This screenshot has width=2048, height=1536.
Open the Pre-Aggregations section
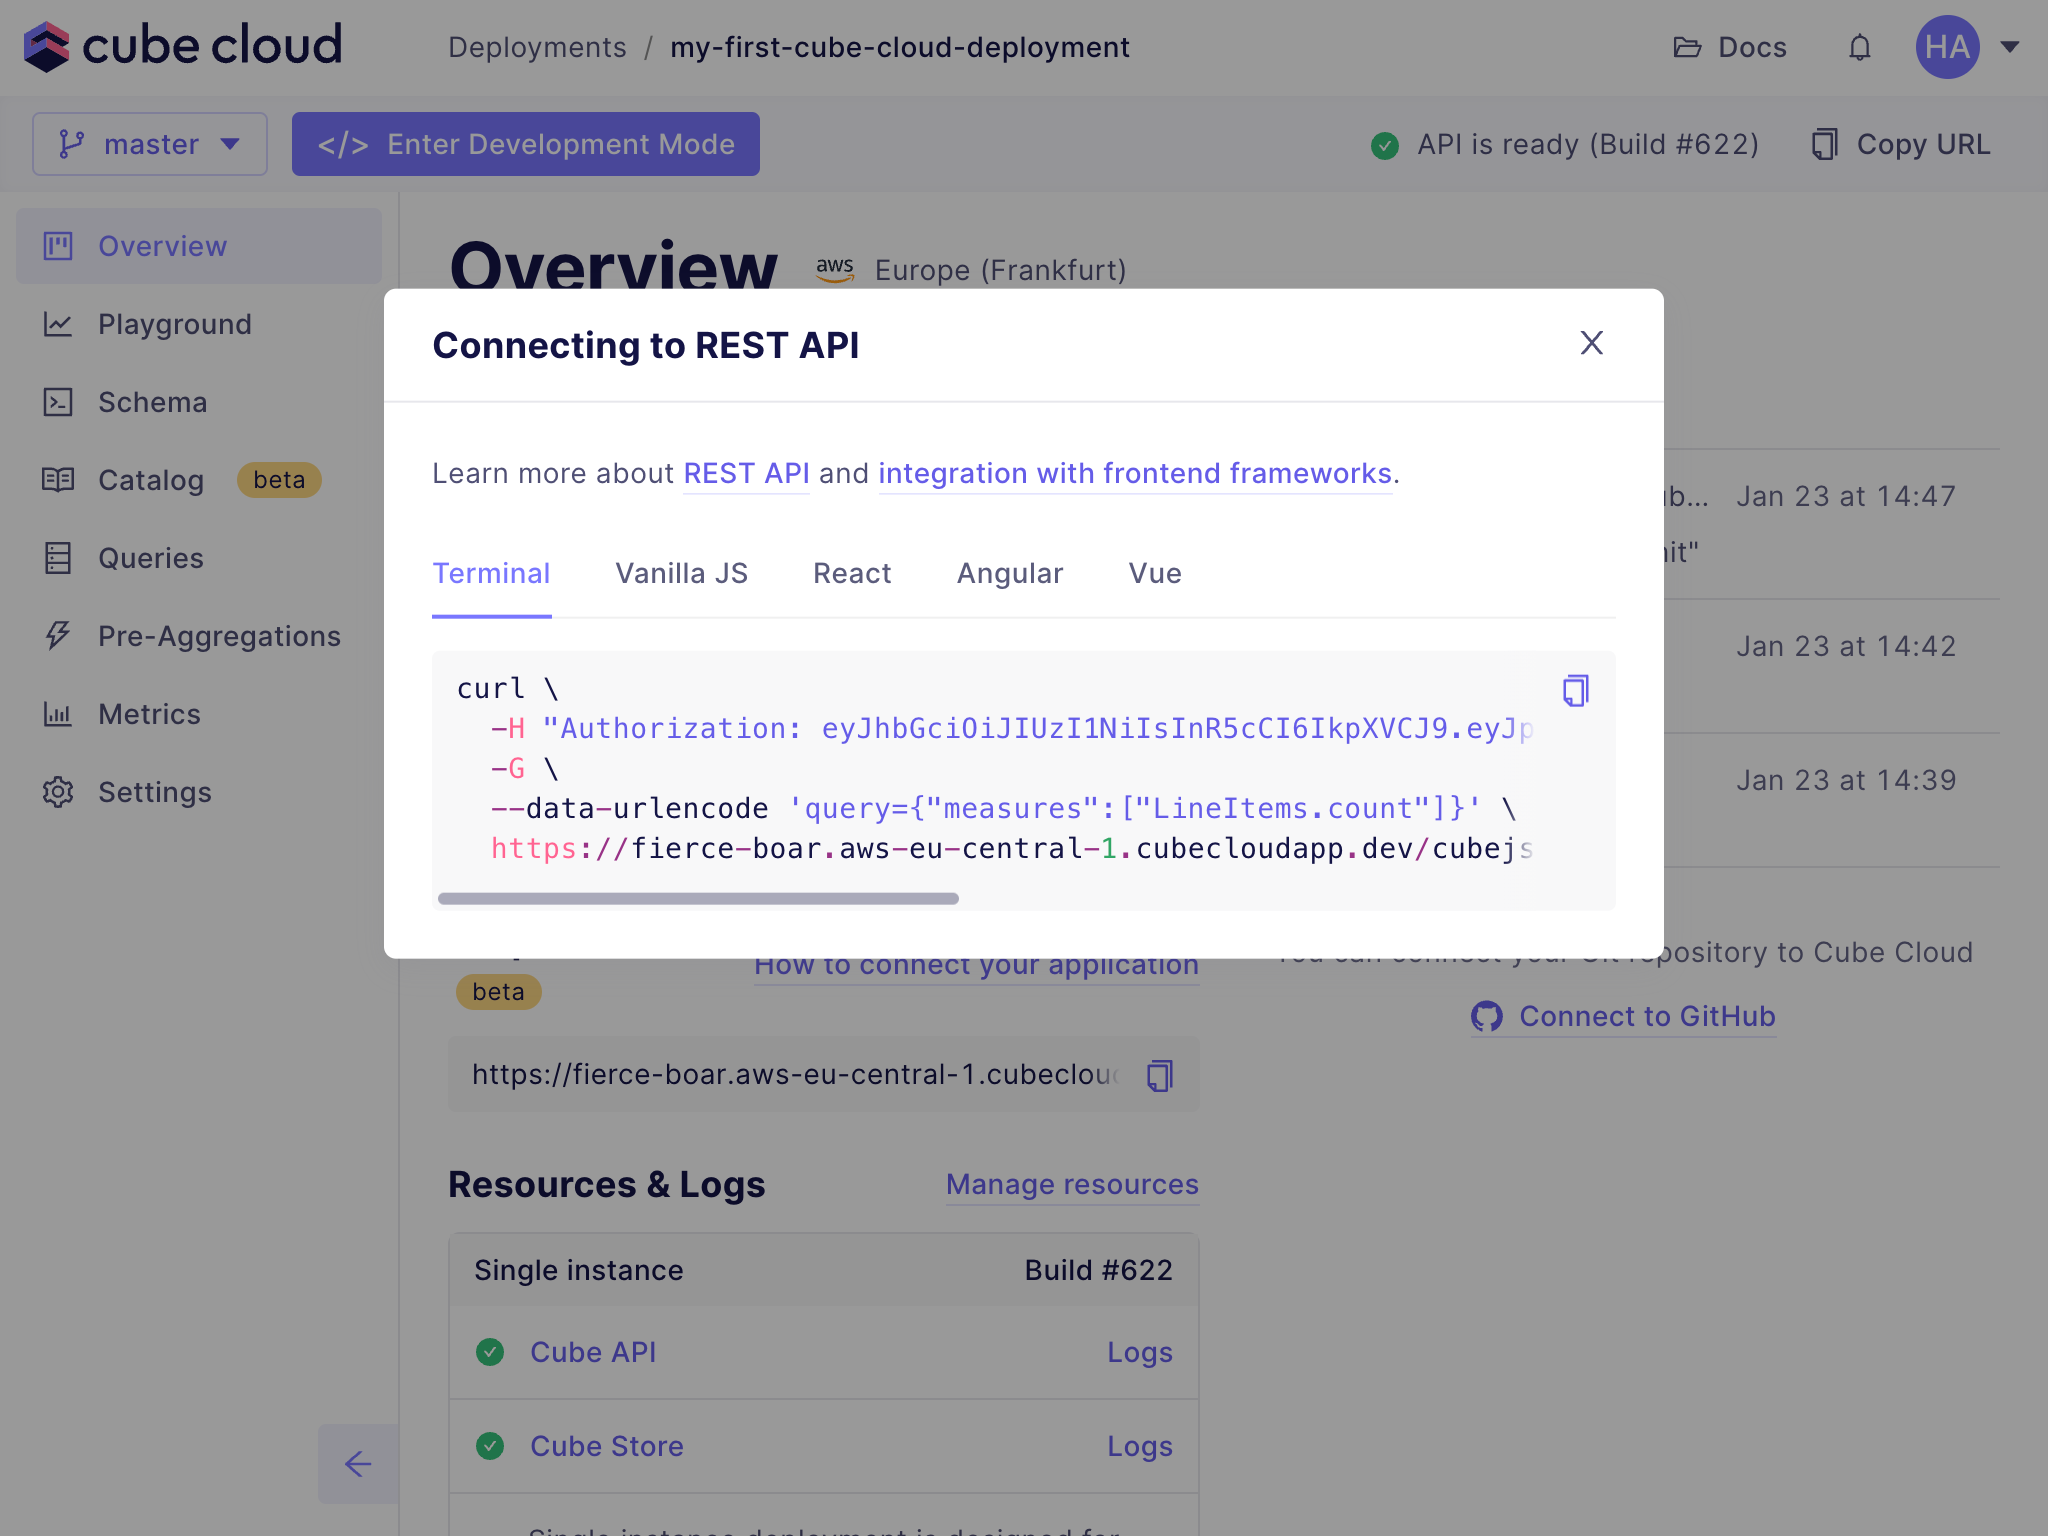pos(218,636)
